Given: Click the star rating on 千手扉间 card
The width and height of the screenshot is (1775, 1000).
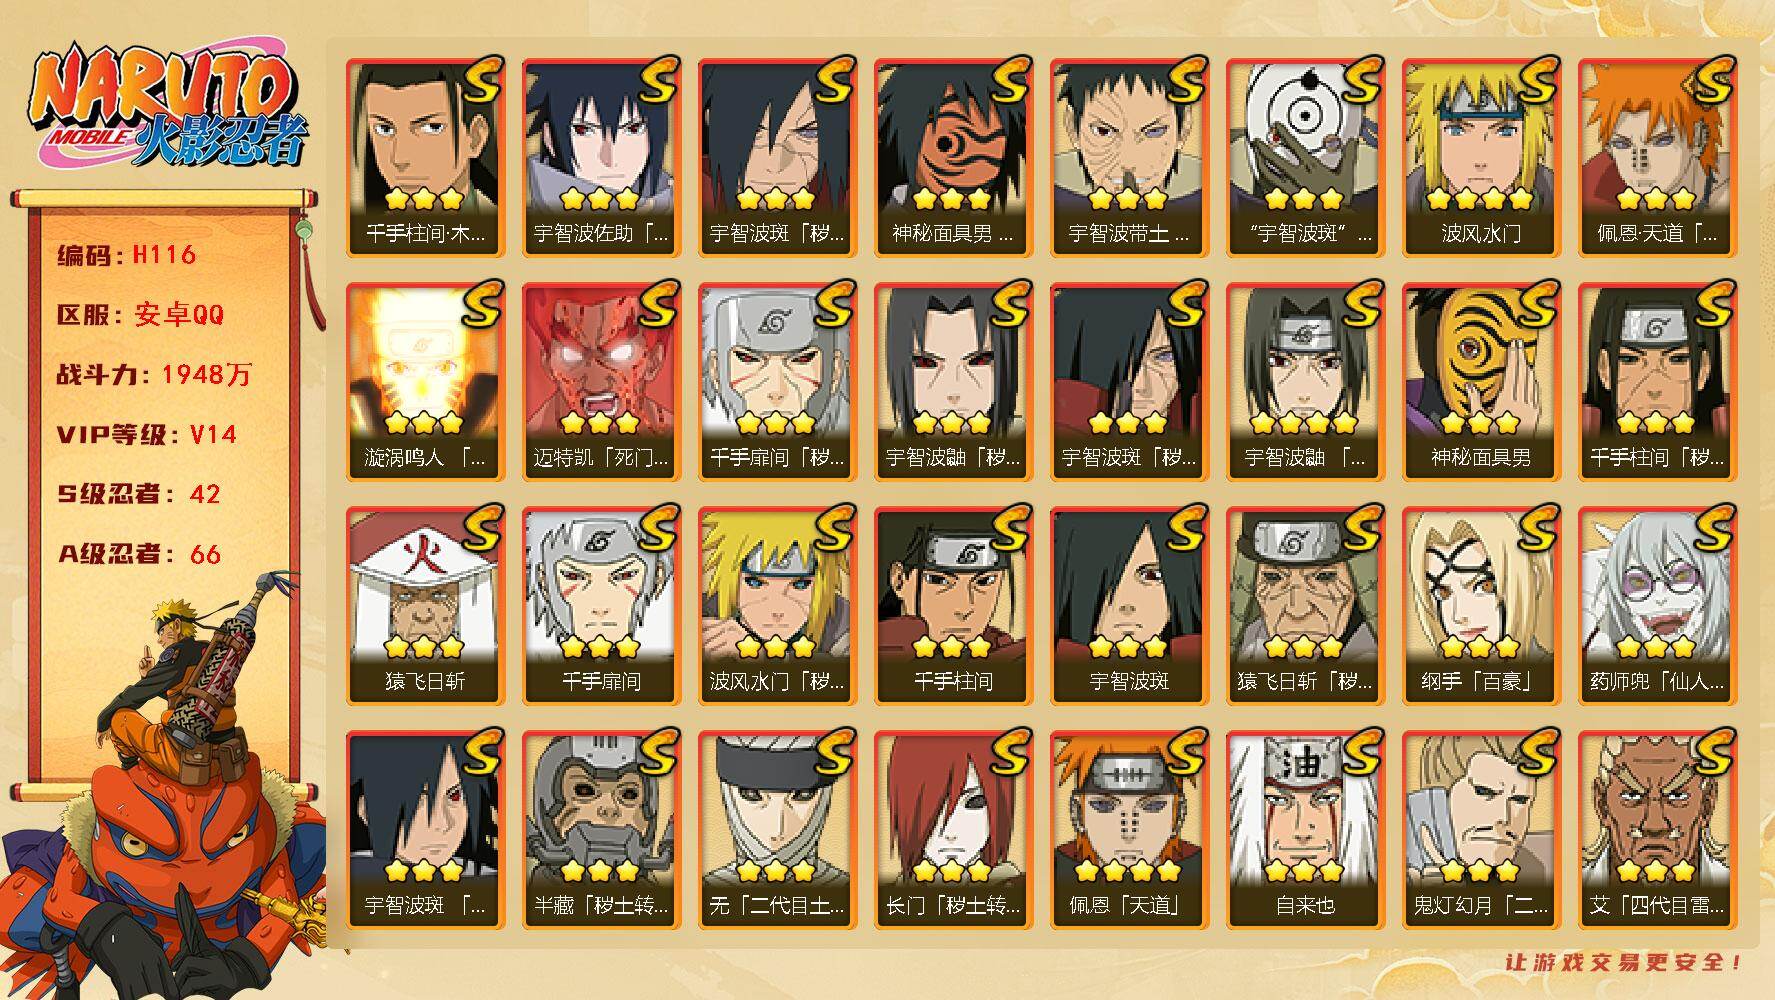Looking at the screenshot, I should (x=601, y=647).
